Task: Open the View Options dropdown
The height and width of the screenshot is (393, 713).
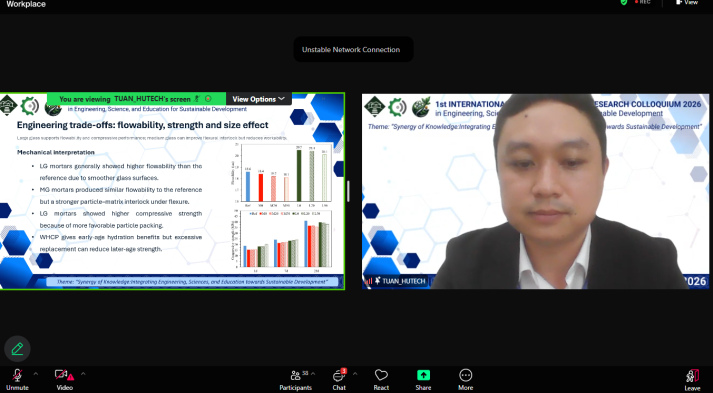Action: click(259, 99)
